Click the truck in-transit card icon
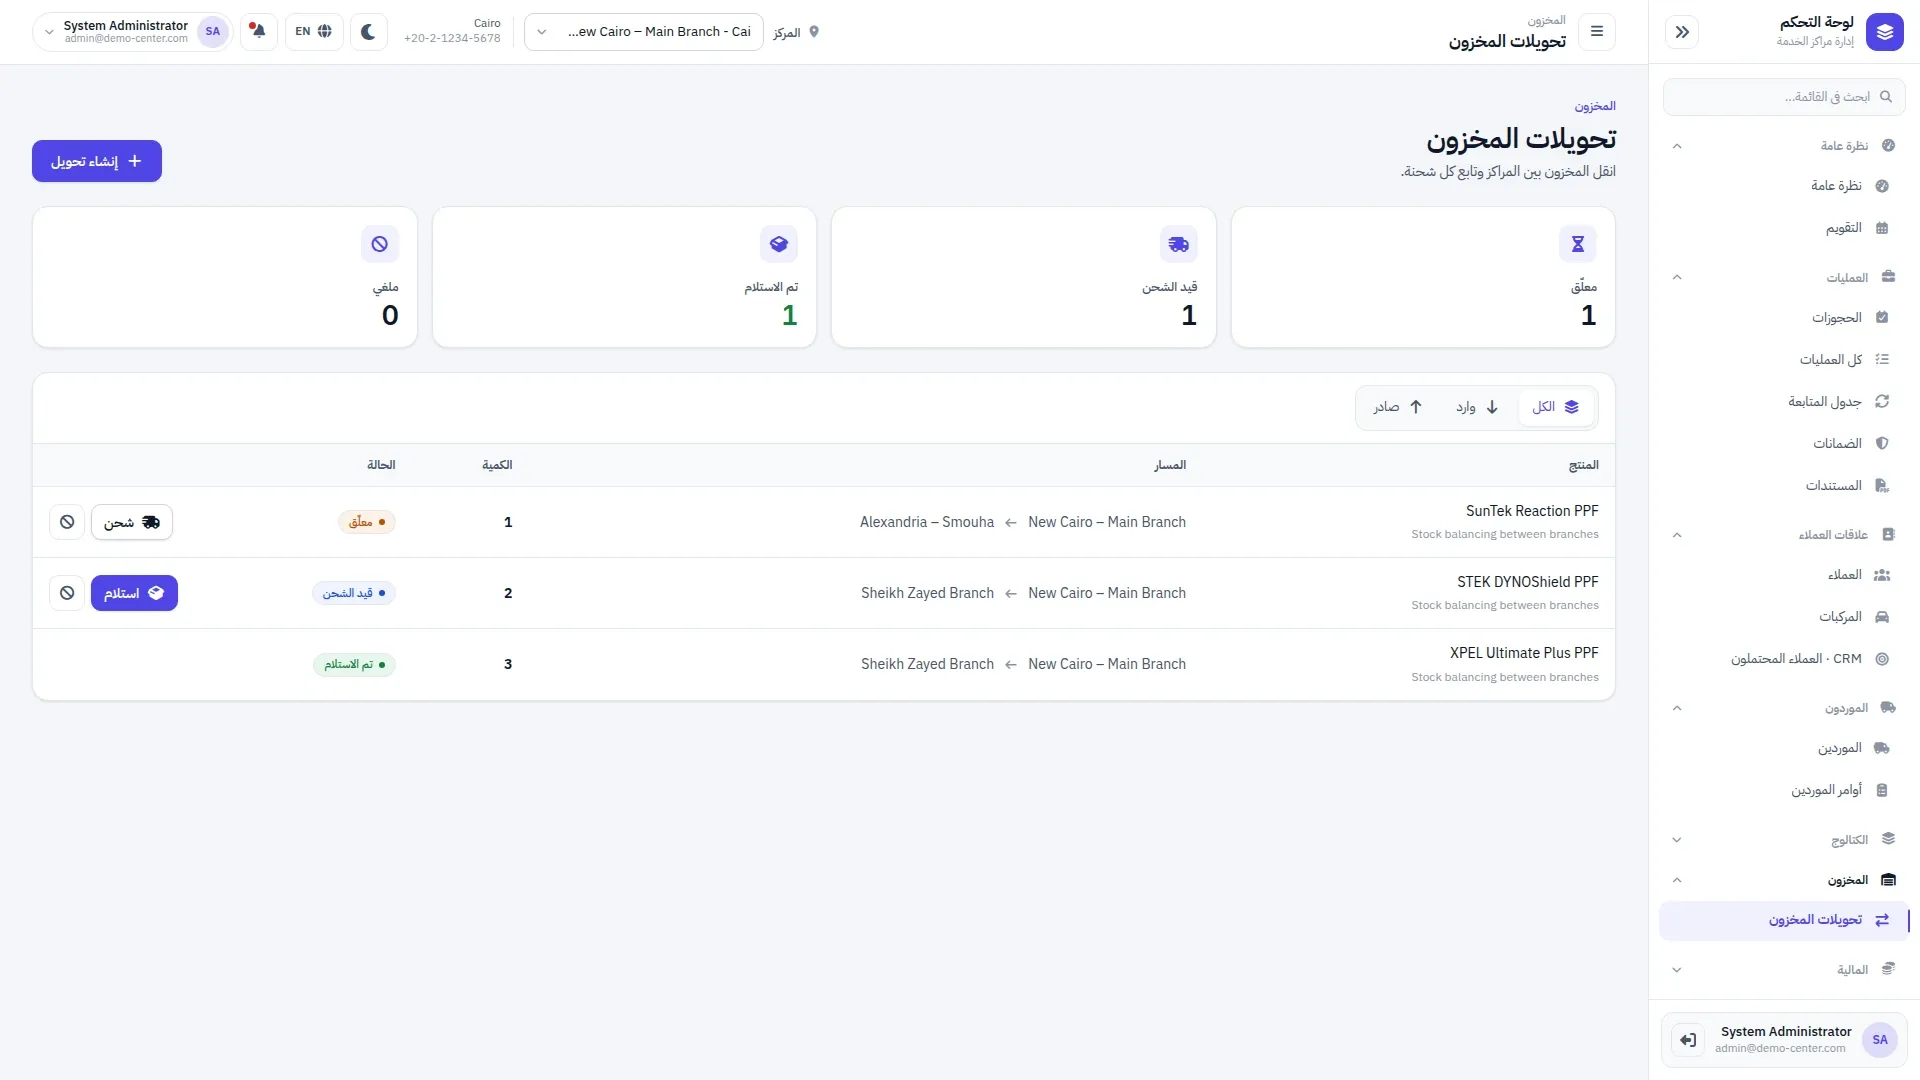The height and width of the screenshot is (1080, 1920). pyautogui.click(x=1179, y=244)
